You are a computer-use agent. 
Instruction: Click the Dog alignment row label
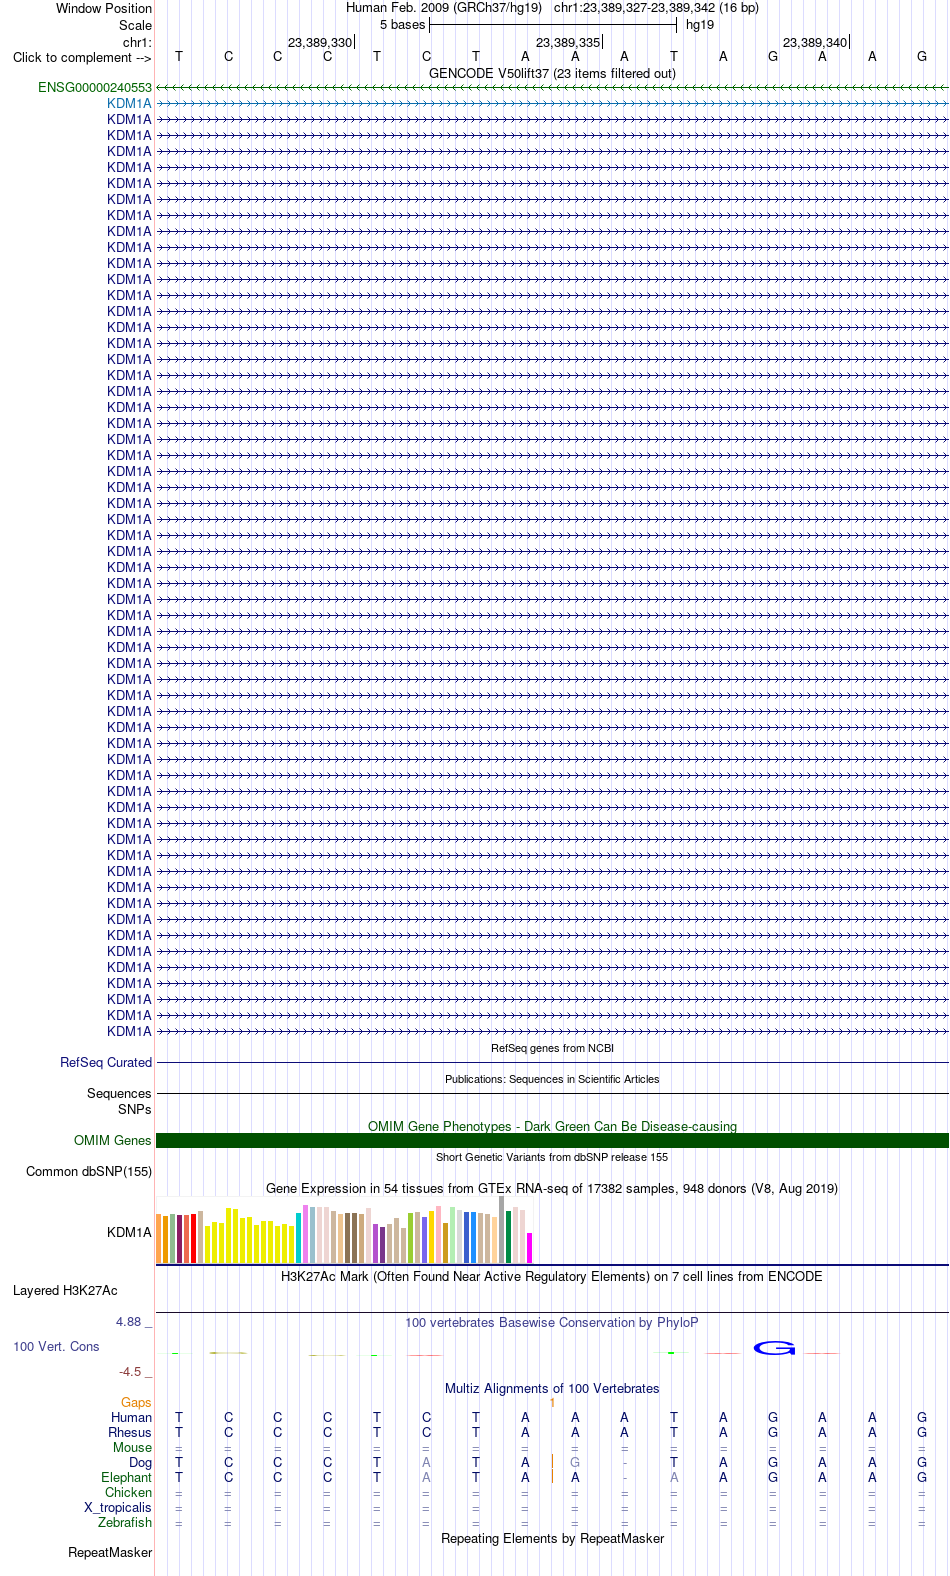coord(141,1462)
